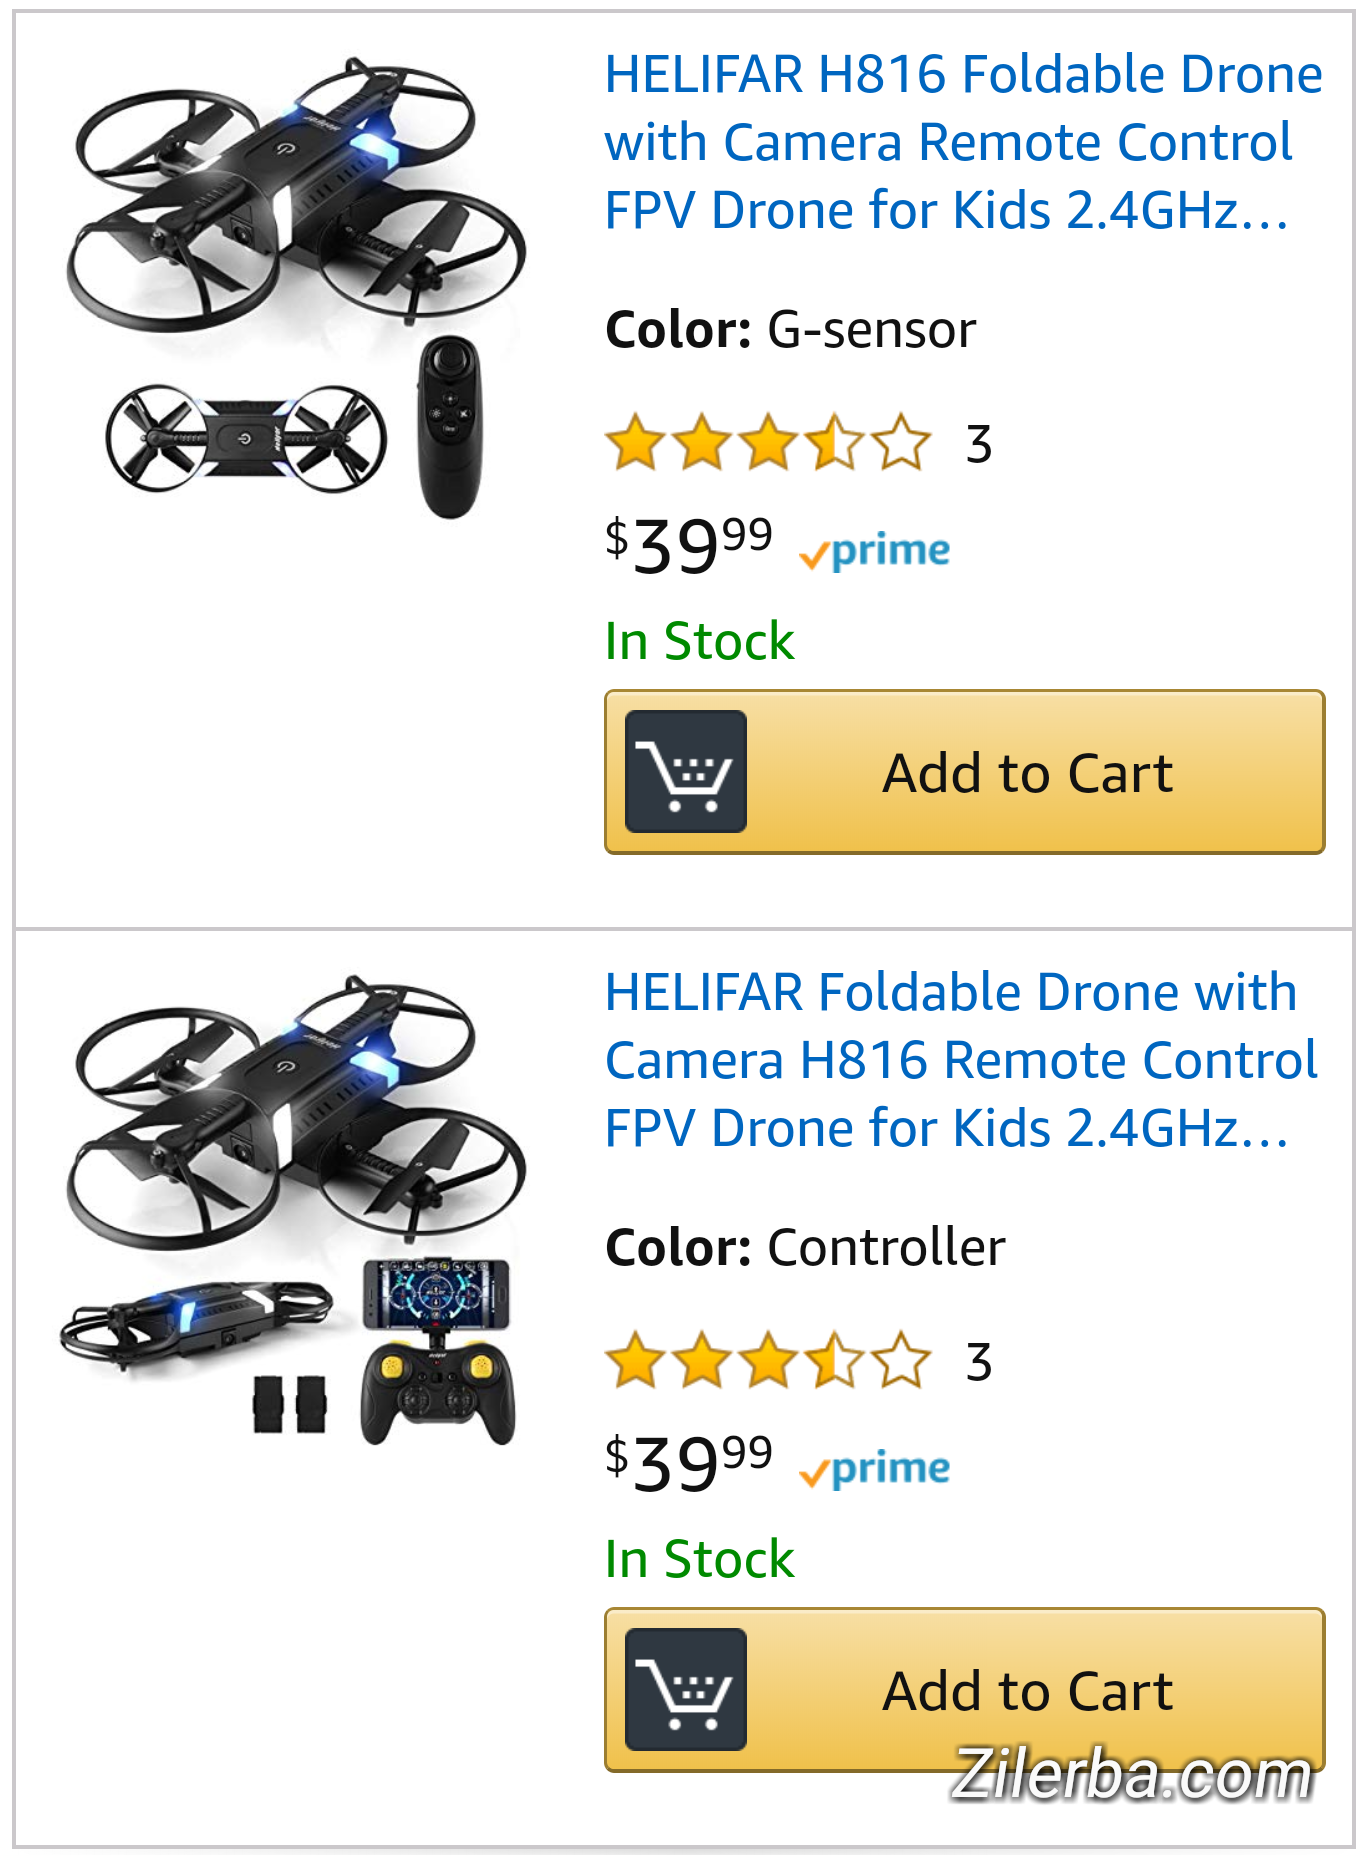Add Controller HELIFAR drone to cart

(x=1026, y=1690)
